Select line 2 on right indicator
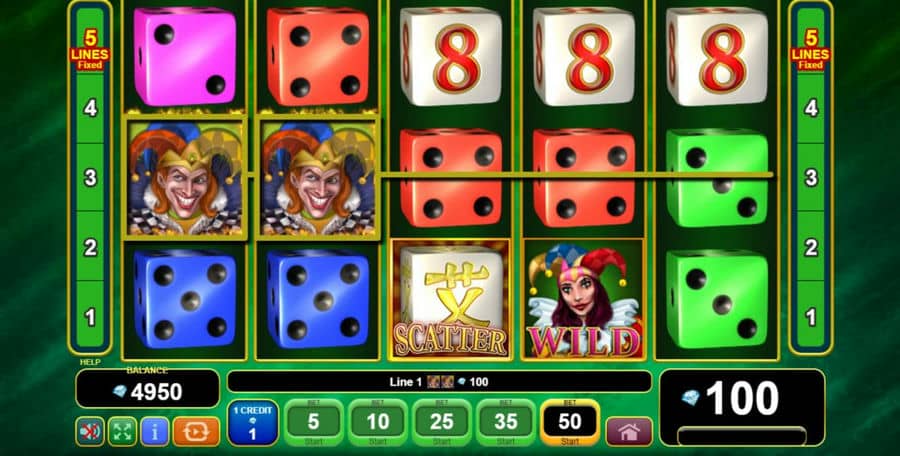This screenshot has height=456, width=900. [x=810, y=248]
